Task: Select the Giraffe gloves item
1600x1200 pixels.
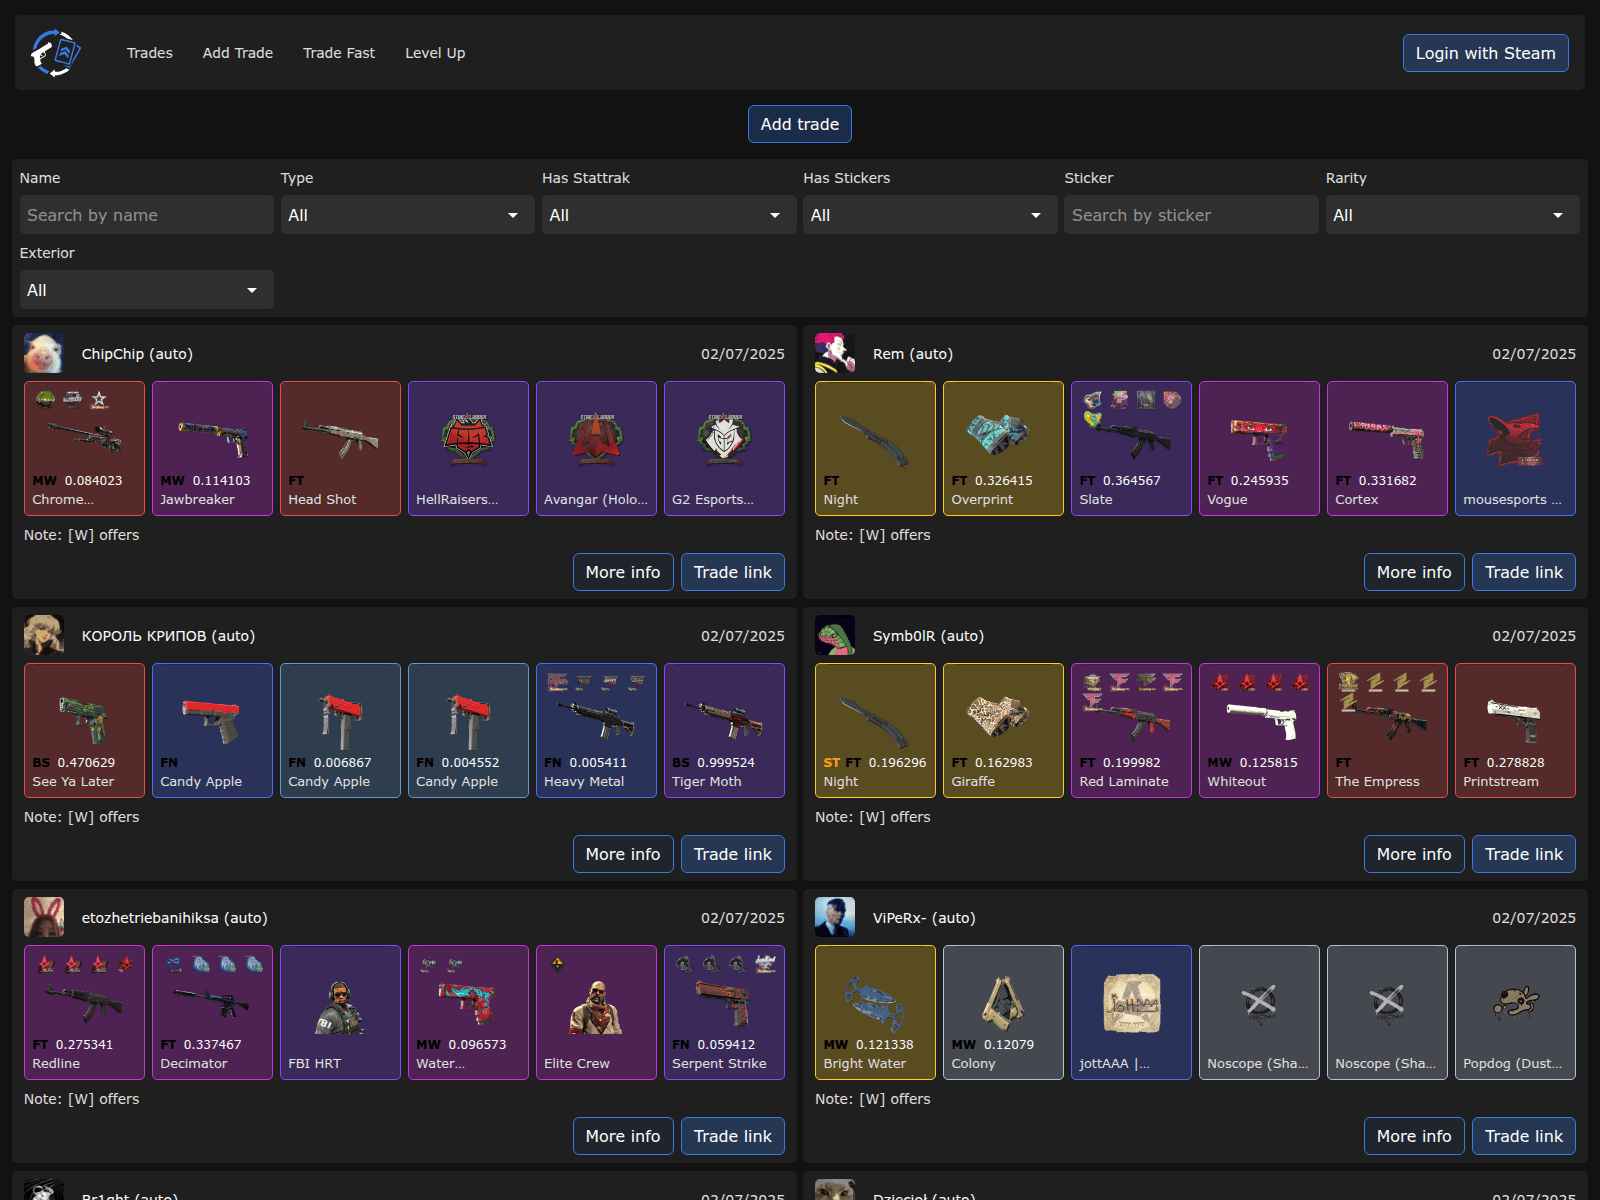Action: pos(1003,730)
